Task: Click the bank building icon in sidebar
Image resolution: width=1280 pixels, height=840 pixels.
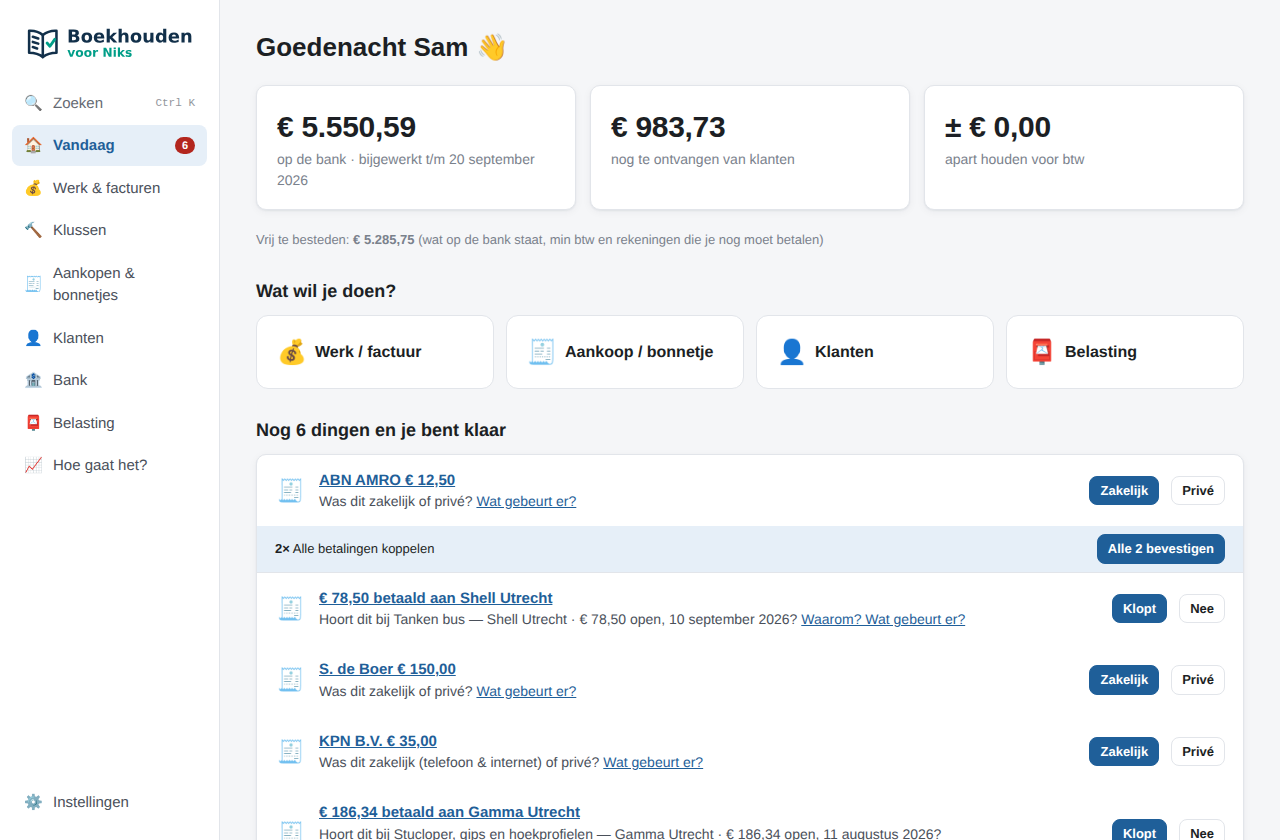Action: click(x=33, y=380)
